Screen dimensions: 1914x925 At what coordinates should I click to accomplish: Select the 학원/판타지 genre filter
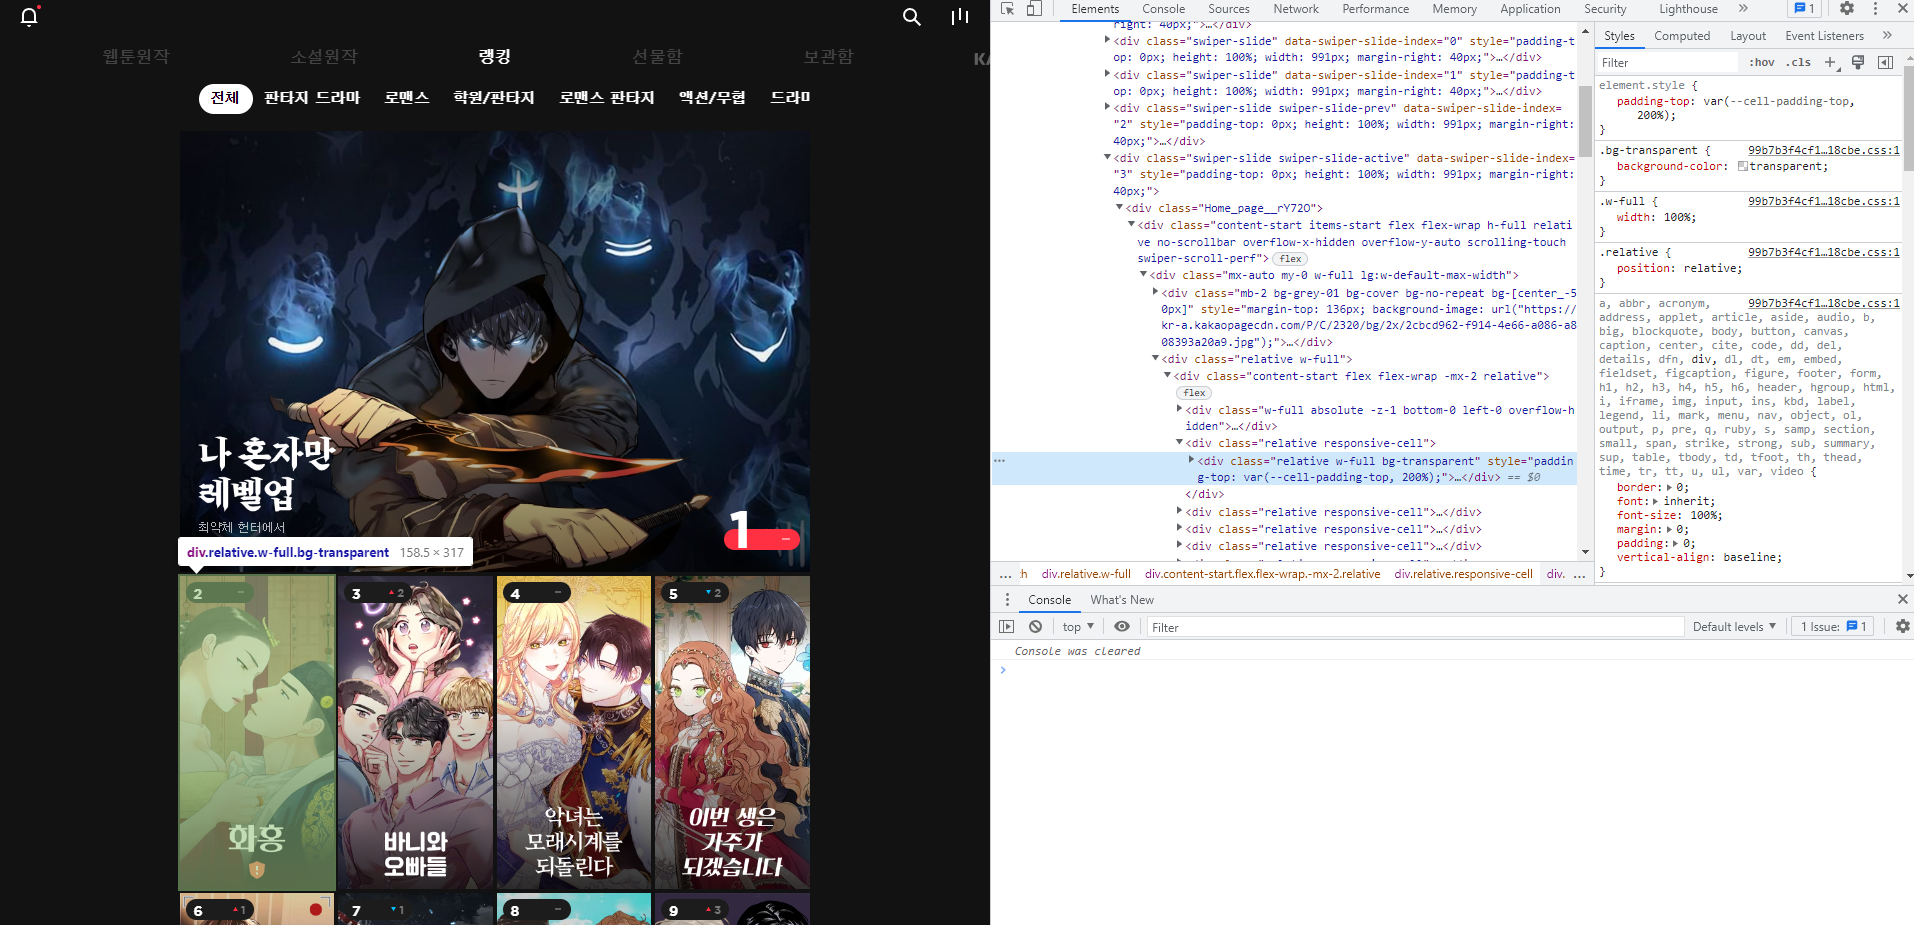coord(494,97)
